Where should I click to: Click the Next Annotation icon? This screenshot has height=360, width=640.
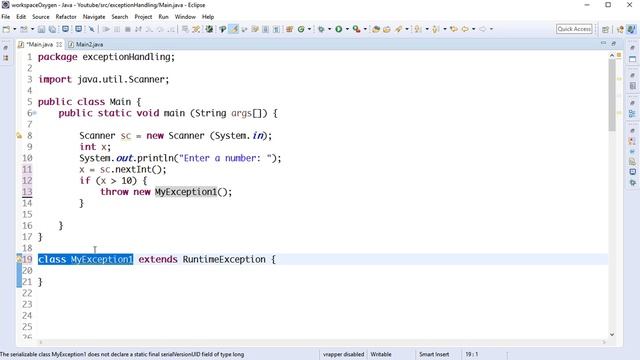point(418,29)
